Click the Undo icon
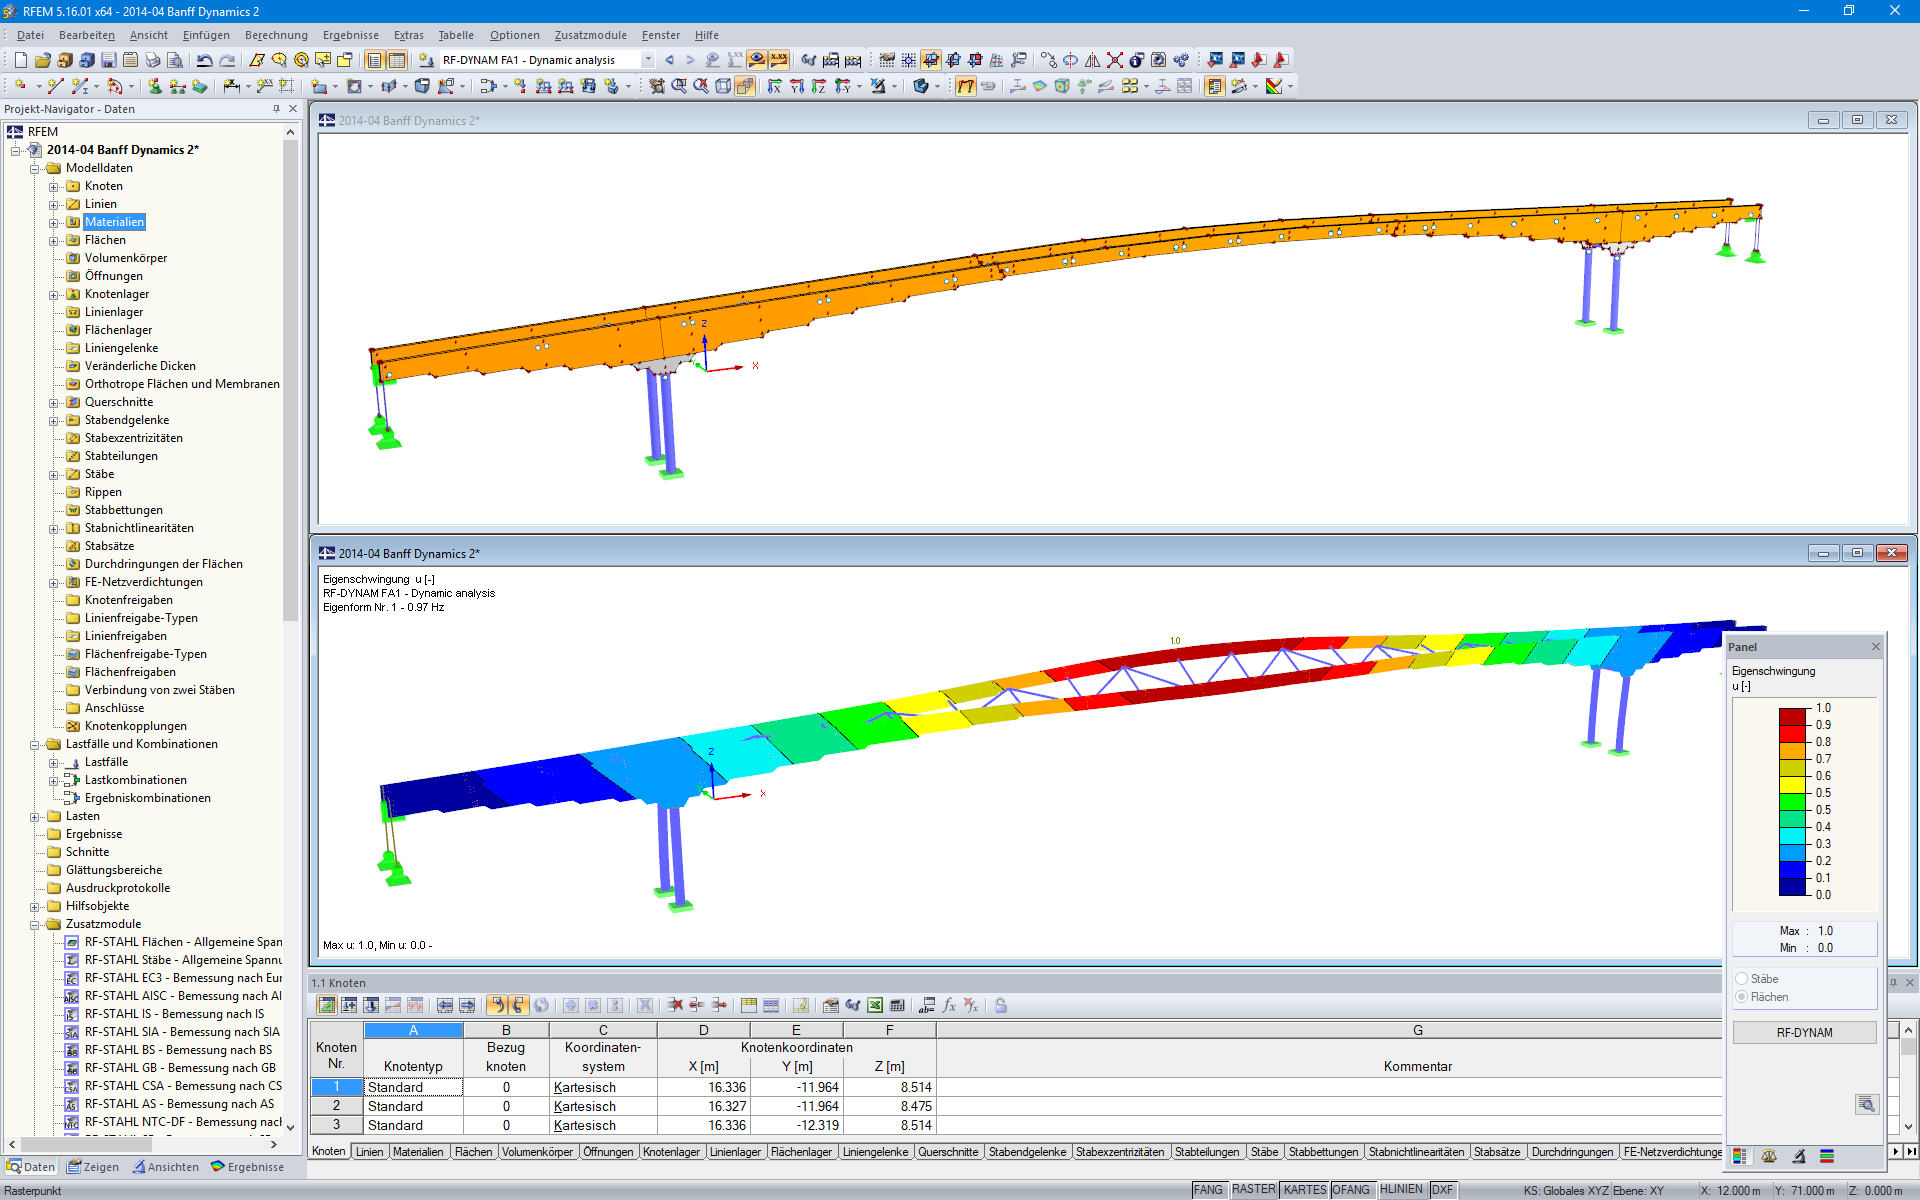 [x=203, y=60]
